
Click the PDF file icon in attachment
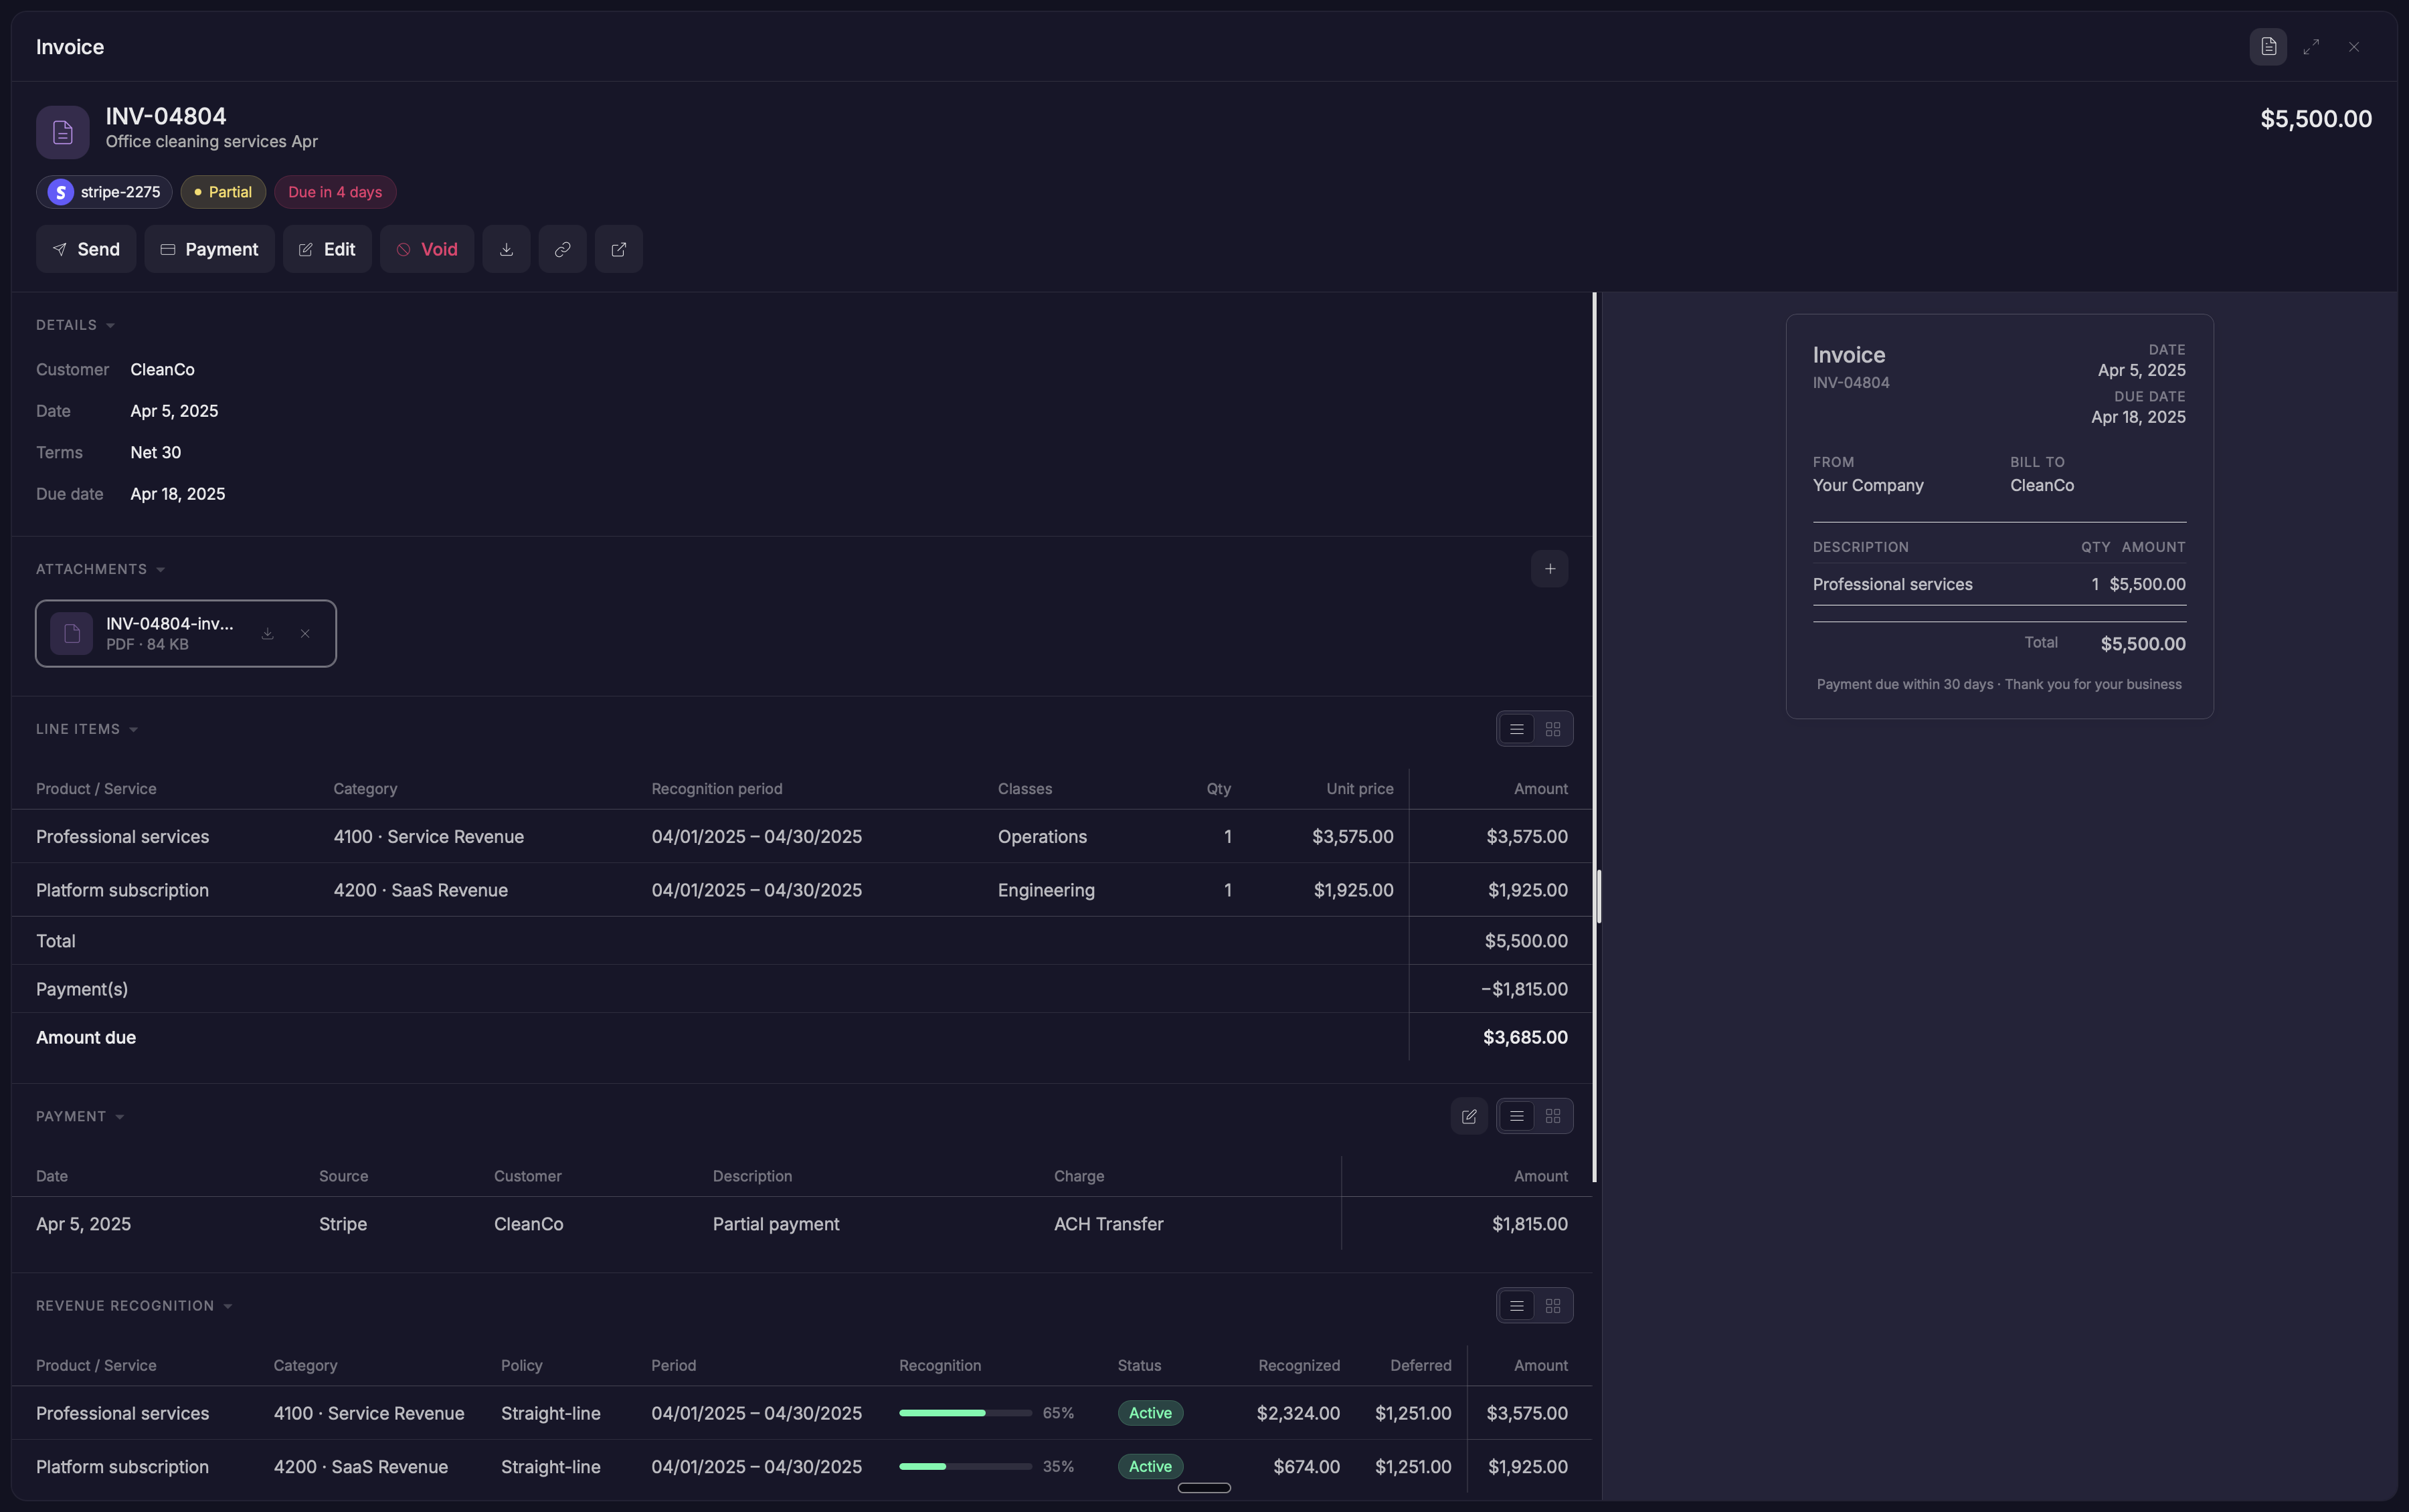pyautogui.click(x=71, y=633)
